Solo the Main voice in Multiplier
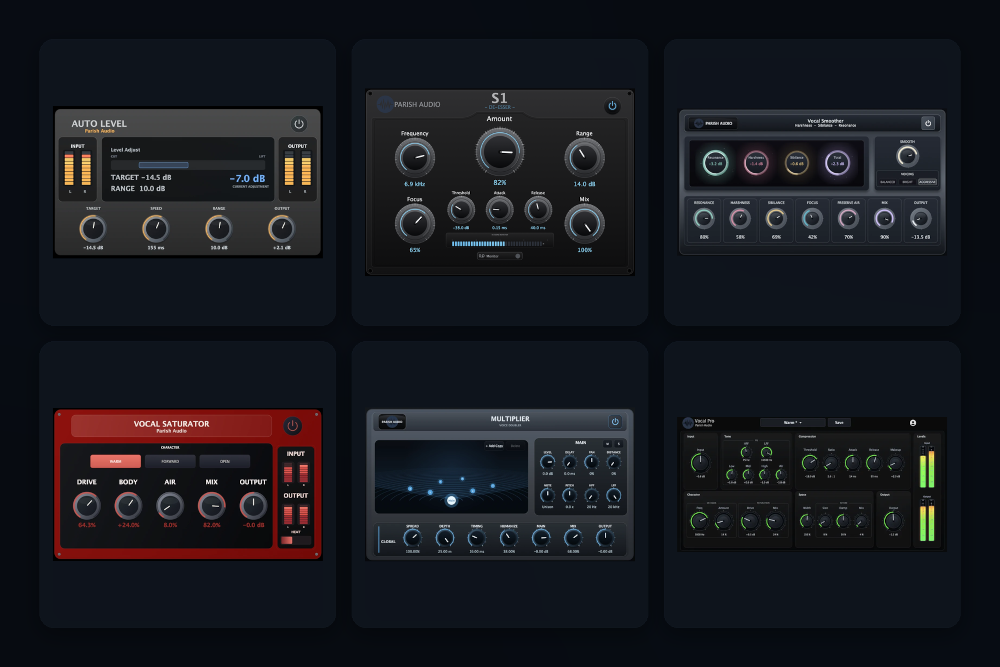This screenshot has height=667, width=1000. pos(618,444)
